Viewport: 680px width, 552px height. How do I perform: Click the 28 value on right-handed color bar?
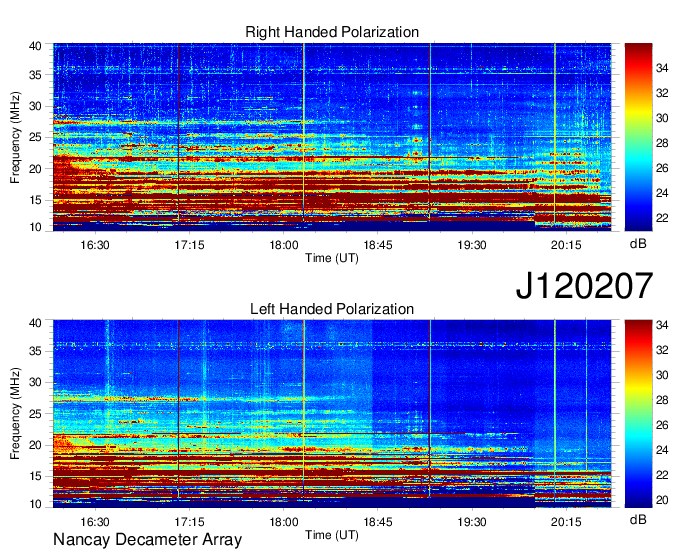662,143
